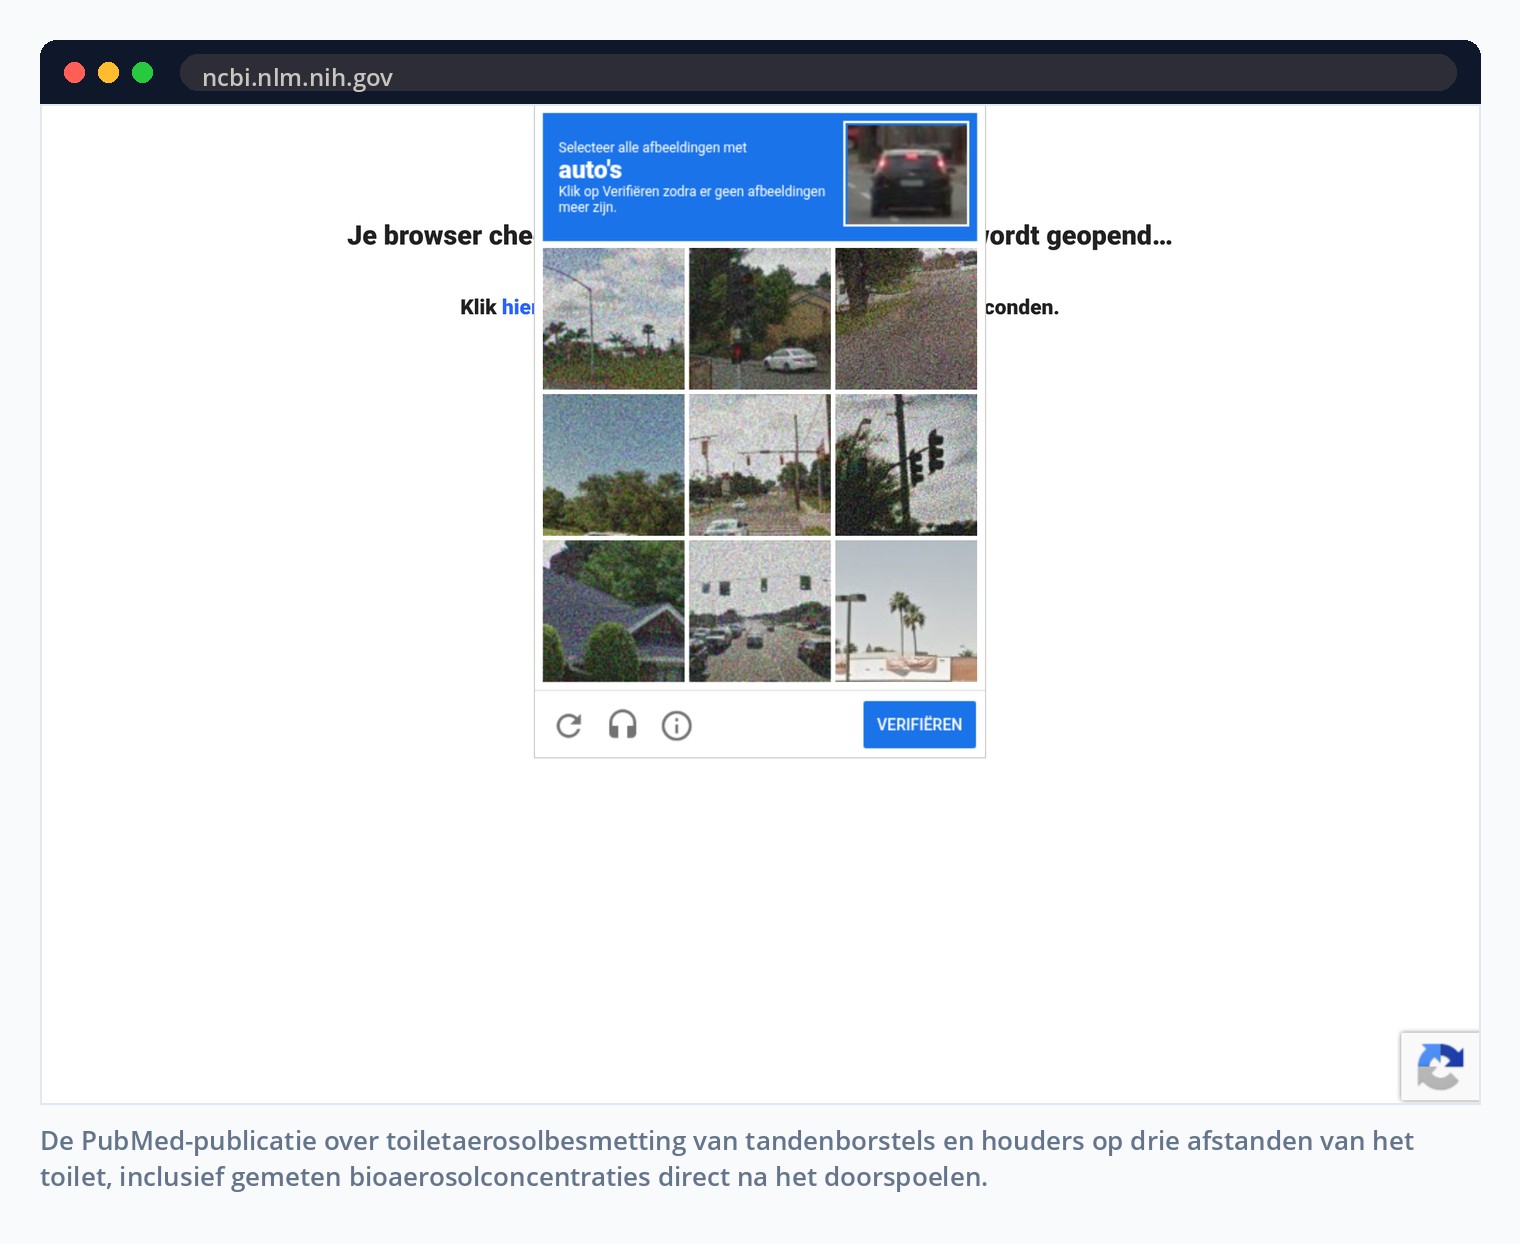Select the tile with only sky and treetops
This screenshot has width=1520, height=1244.
(614, 465)
